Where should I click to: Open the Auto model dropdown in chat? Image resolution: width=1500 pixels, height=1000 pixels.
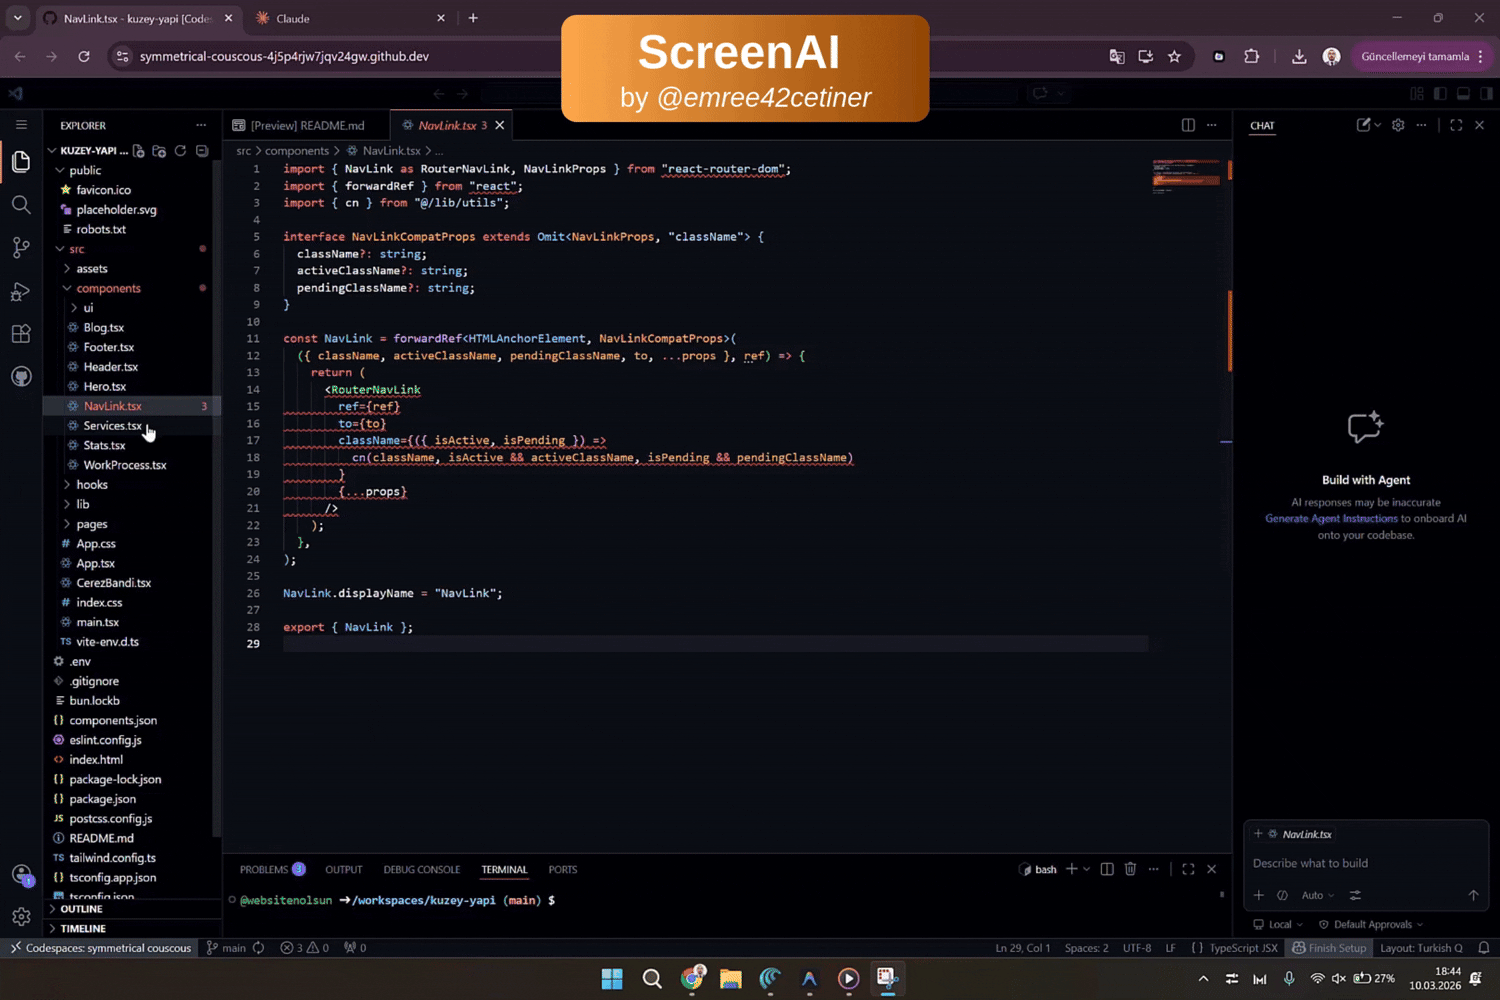[1318, 895]
